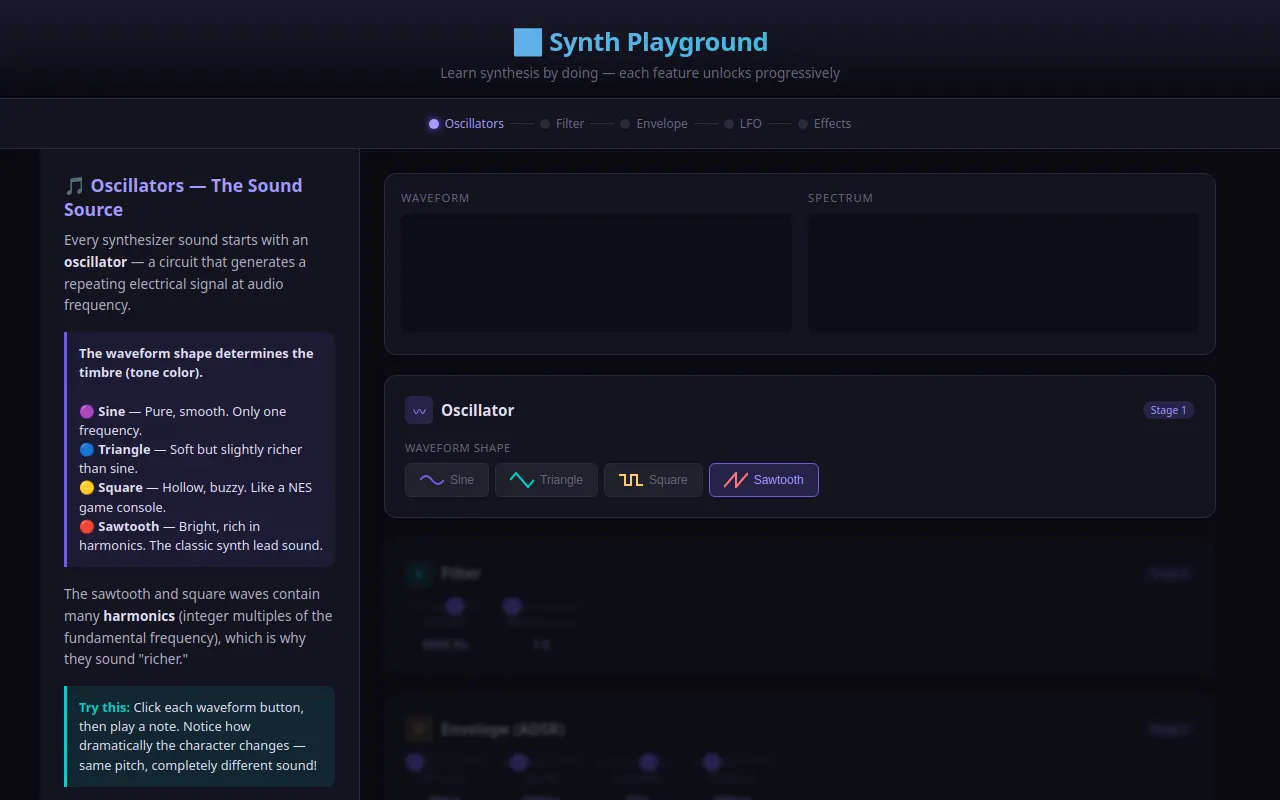This screenshot has width=1280, height=800.
Task: Click the 'Synth Playground' title text
Action: 658,42
